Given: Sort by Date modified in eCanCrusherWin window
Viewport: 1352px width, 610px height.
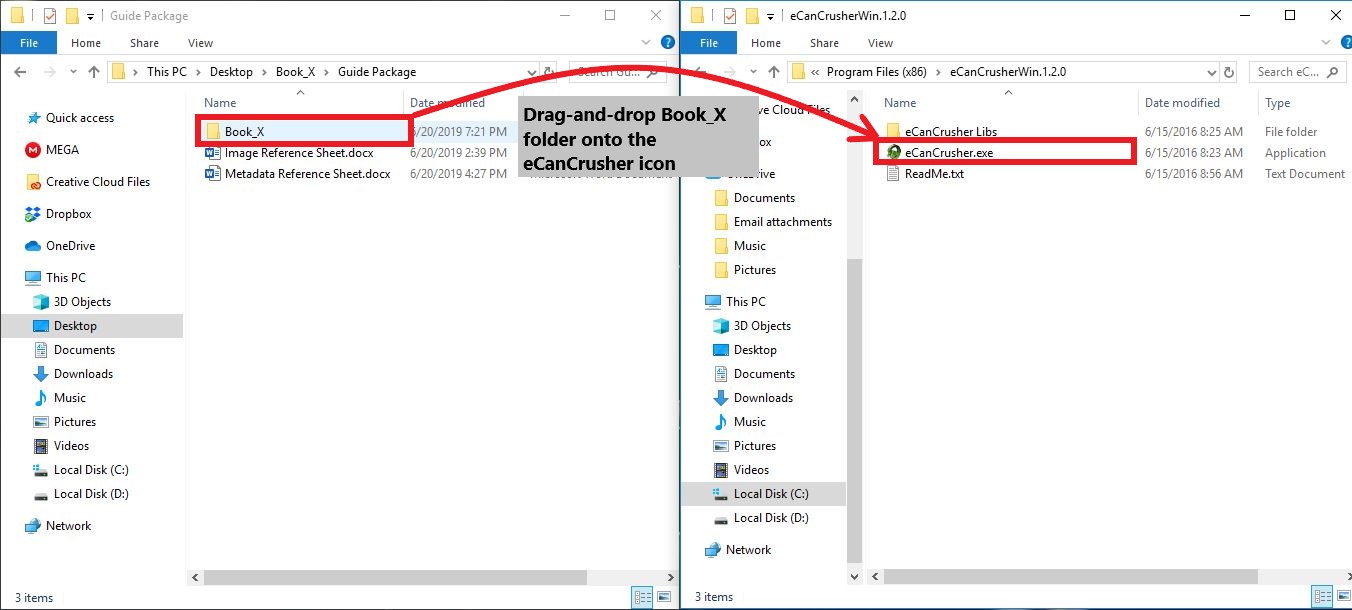Looking at the screenshot, I should 1182,103.
